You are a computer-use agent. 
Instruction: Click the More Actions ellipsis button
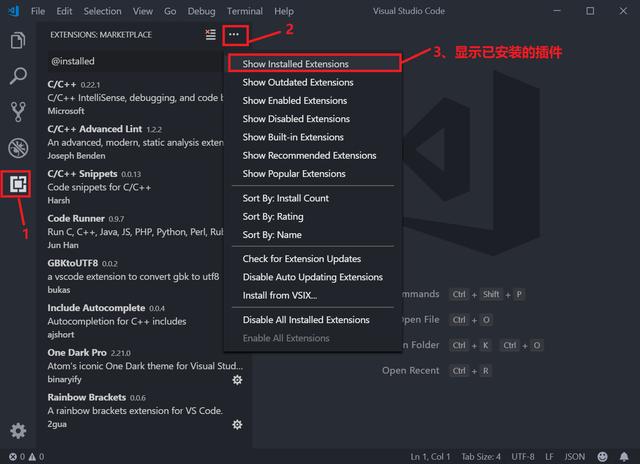(234, 35)
